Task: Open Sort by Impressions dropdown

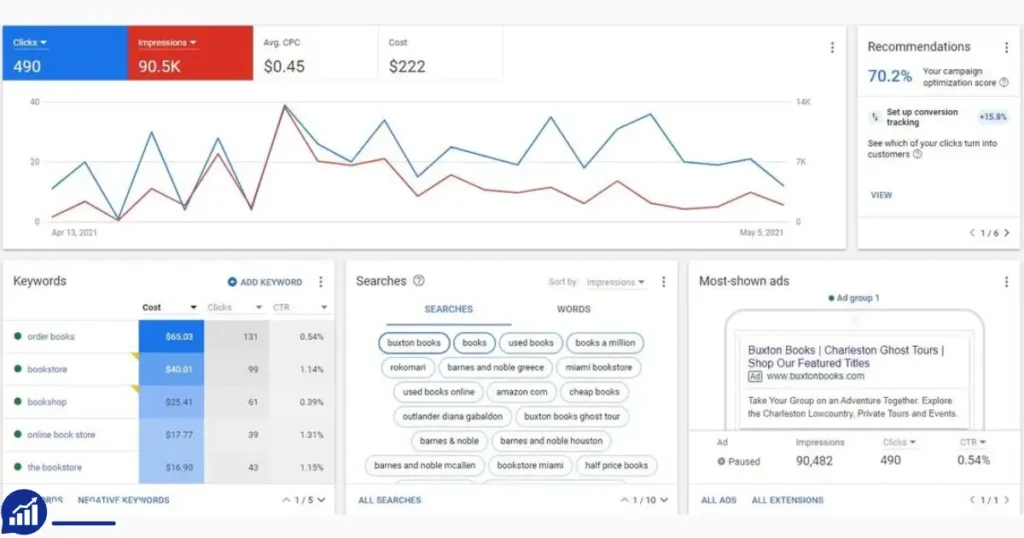Action: point(615,282)
